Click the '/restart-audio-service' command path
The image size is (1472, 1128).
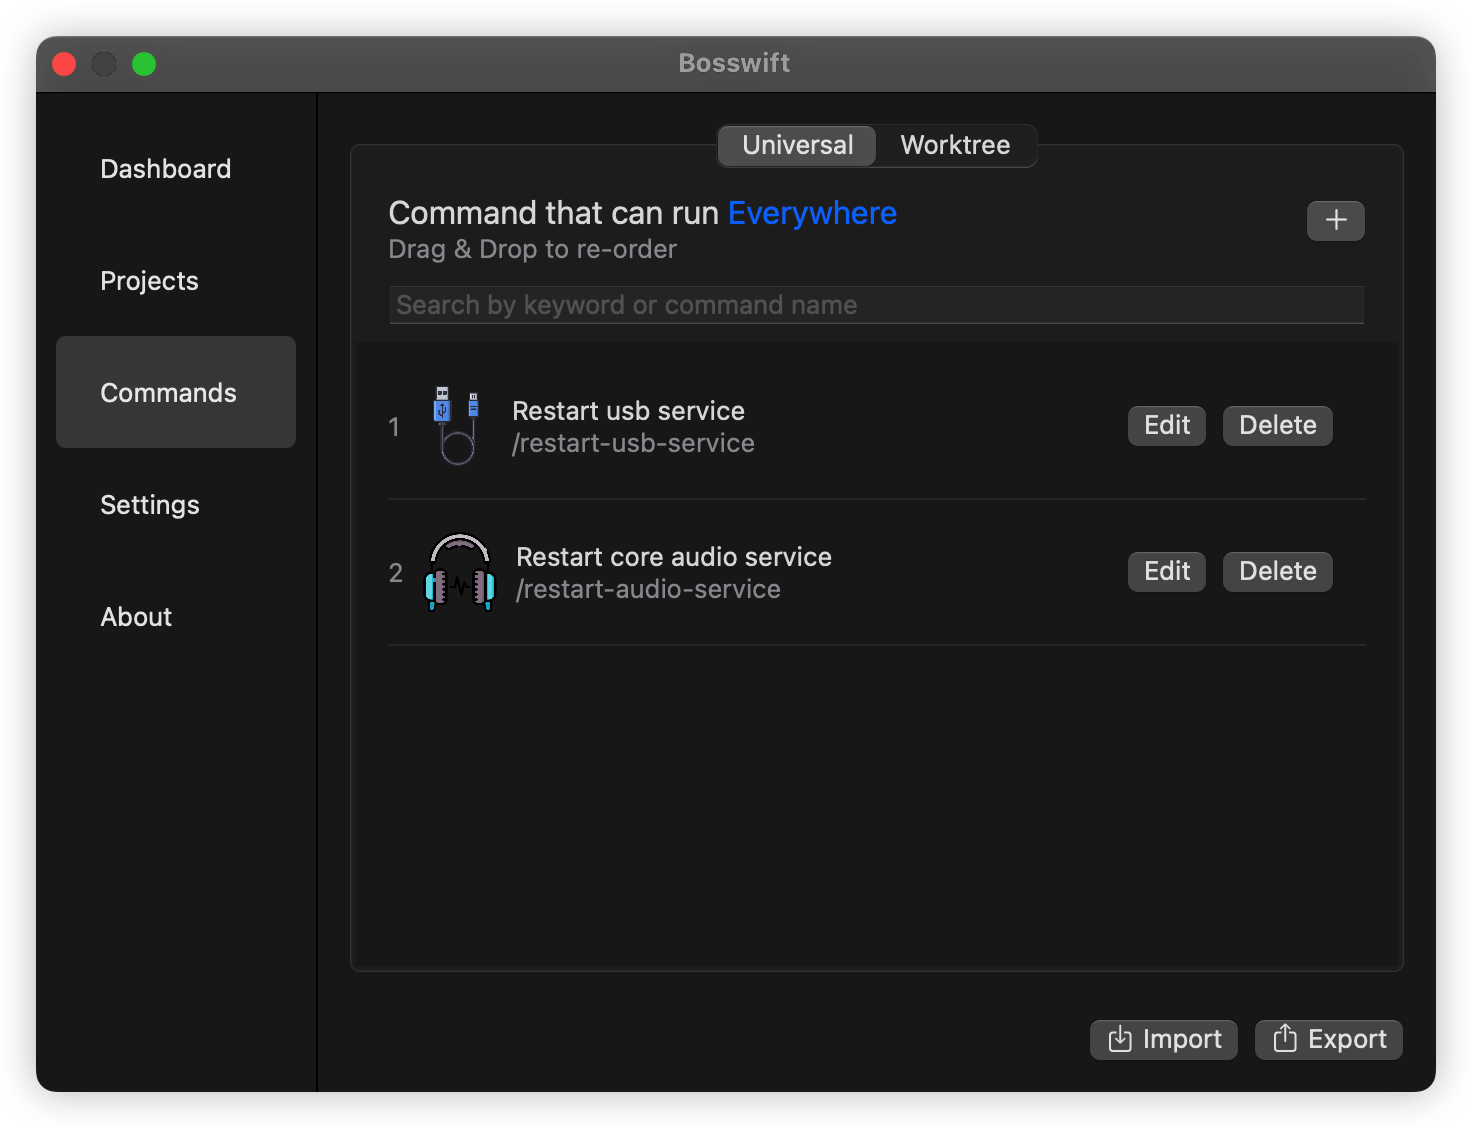648,589
